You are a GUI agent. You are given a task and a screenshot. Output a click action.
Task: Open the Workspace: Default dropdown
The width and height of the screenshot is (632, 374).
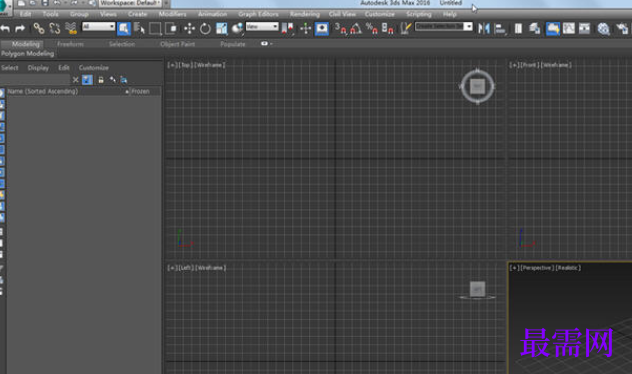130,3
